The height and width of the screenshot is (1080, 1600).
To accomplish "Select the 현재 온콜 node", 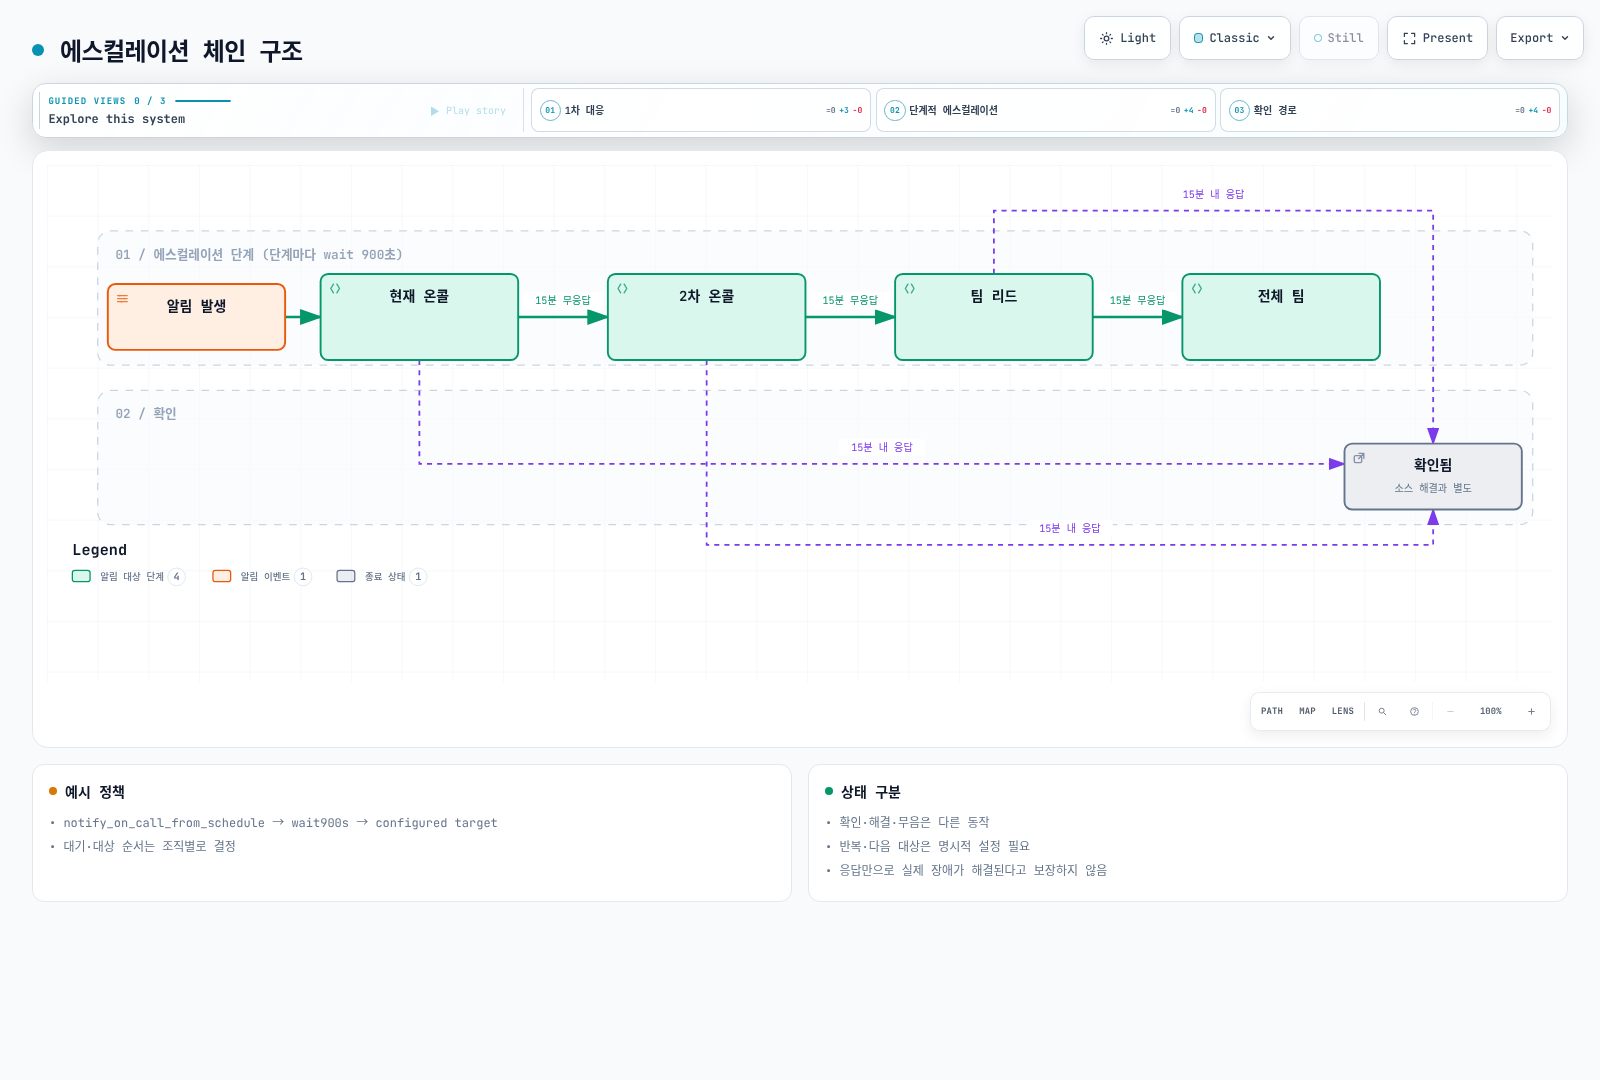I will click(419, 317).
